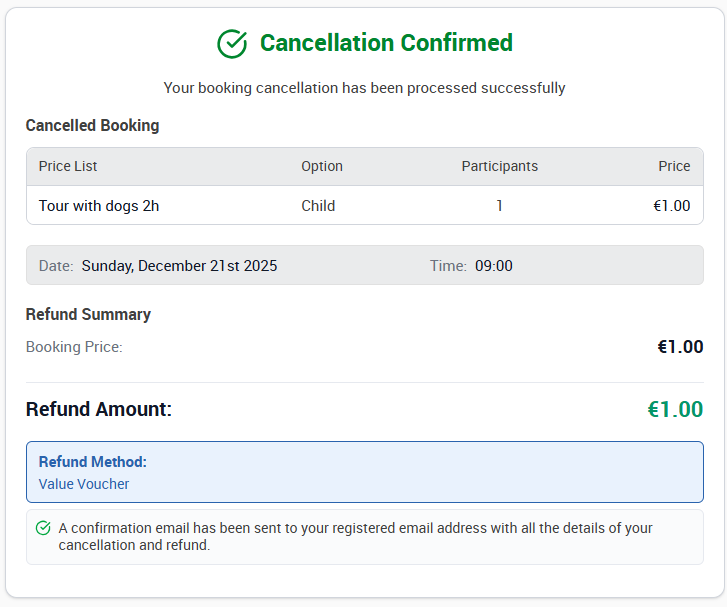
Task: Click the €1.00 price in booking row
Action: point(671,205)
